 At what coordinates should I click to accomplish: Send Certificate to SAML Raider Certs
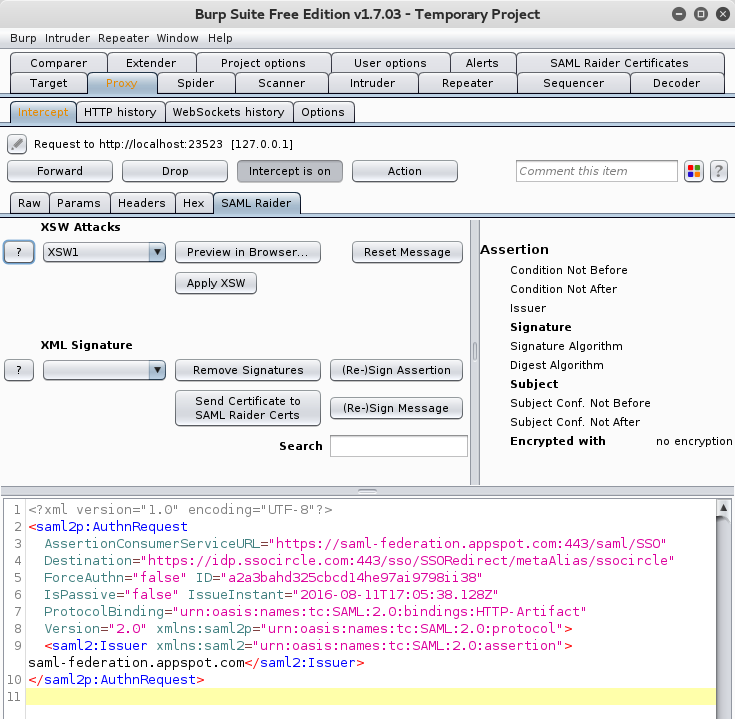[x=248, y=408]
